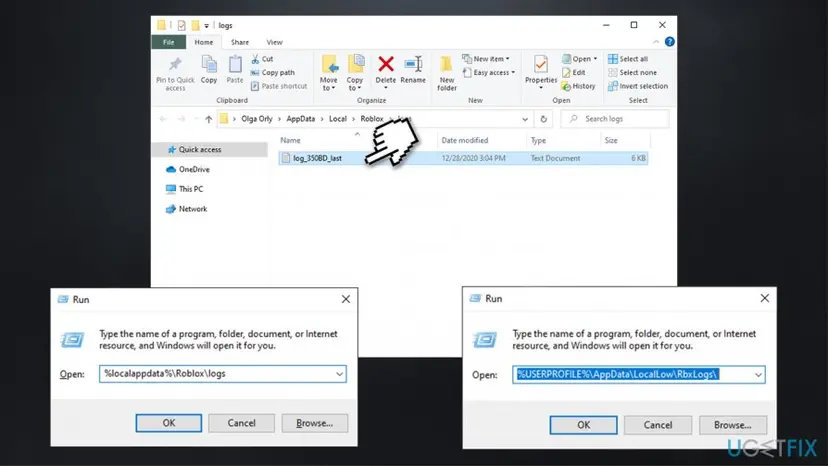Click Pin to Quick access icon
Viewport: 828px width, 467px height.
tap(175, 65)
